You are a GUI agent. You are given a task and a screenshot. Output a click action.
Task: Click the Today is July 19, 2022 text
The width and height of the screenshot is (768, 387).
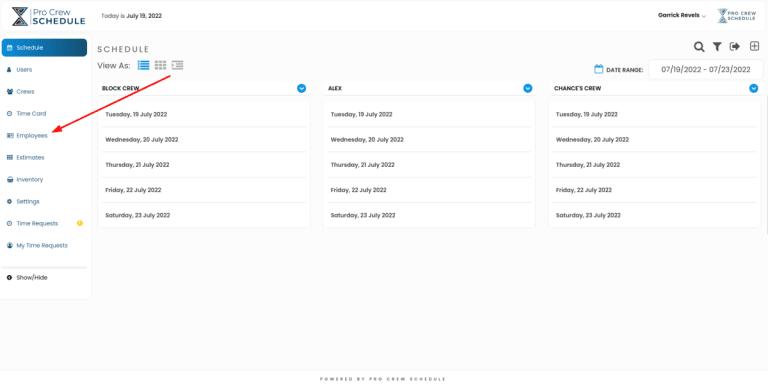[131, 16]
